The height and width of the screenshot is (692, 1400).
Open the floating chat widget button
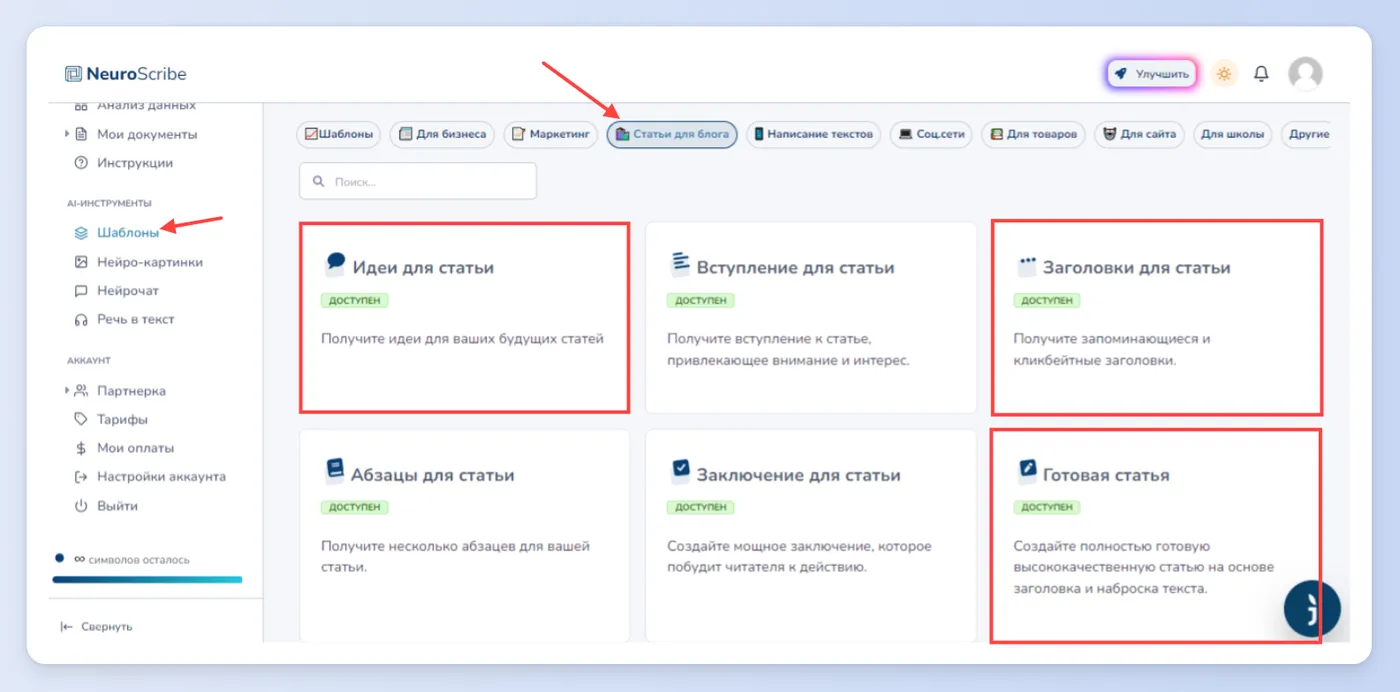coord(1312,609)
